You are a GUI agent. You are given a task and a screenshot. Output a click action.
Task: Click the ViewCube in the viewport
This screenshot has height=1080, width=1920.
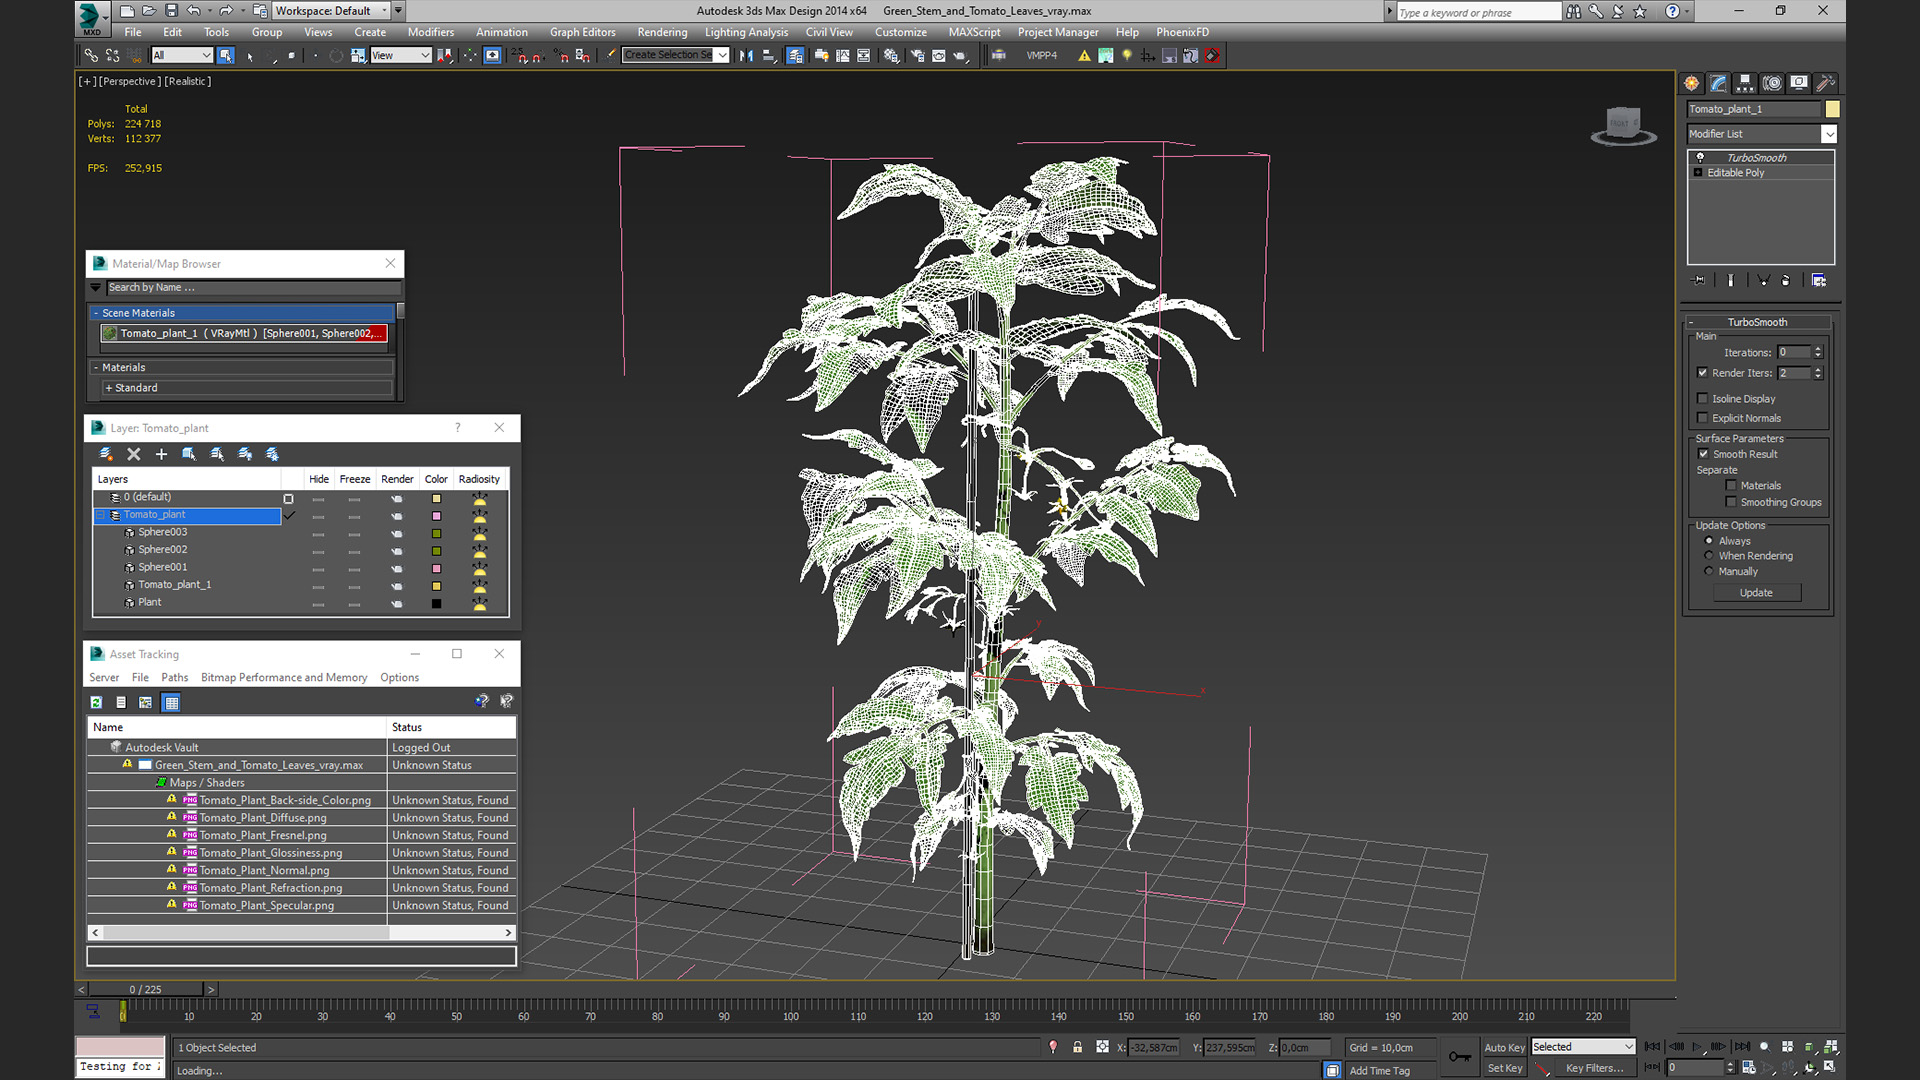click(1623, 124)
